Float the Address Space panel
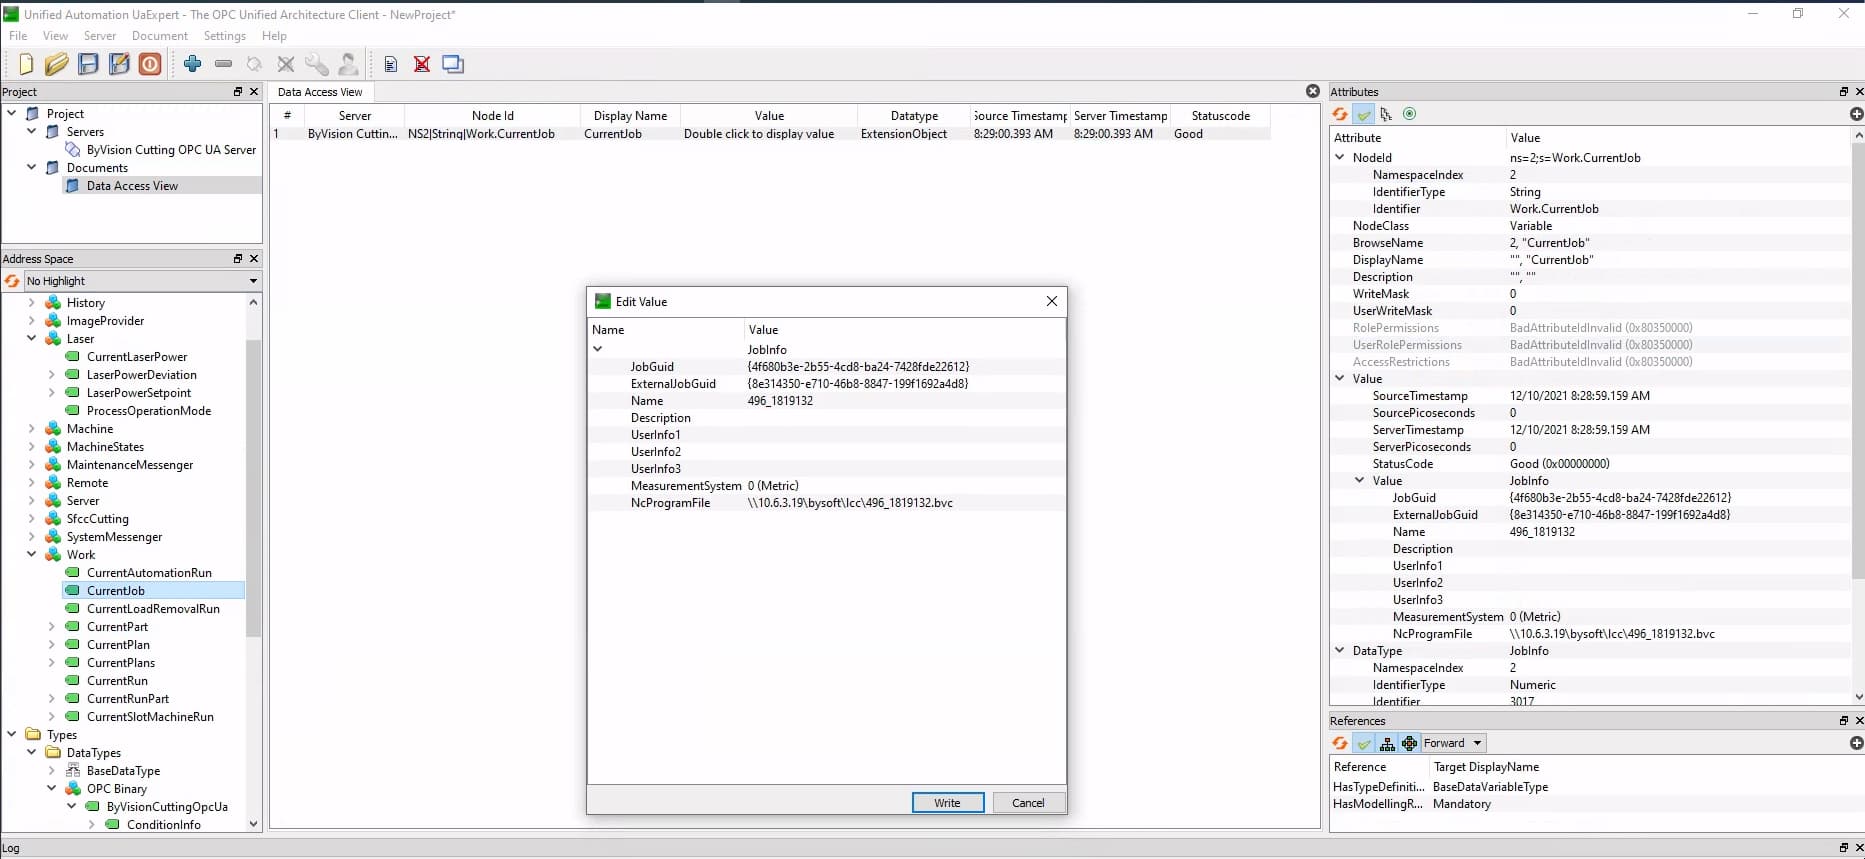Image resolution: width=1865 pixels, height=859 pixels. pos(238,258)
